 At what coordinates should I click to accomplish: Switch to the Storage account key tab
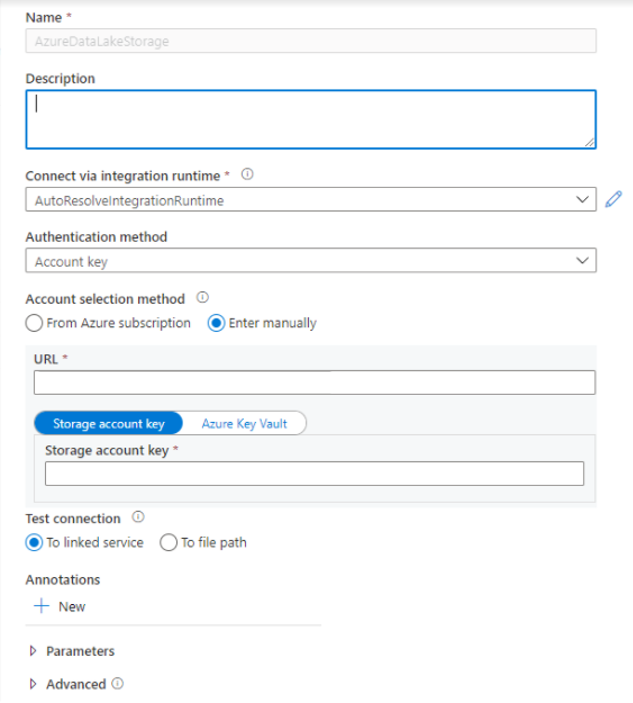(x=108, y=423)
